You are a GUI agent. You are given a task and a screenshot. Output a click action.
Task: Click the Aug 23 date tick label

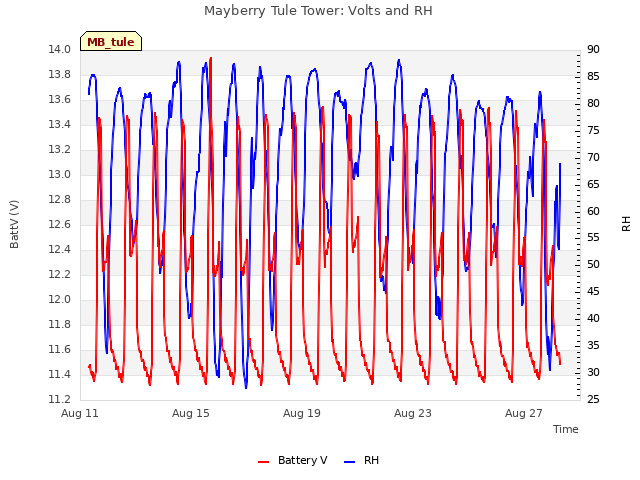click(x=413, y=413)
